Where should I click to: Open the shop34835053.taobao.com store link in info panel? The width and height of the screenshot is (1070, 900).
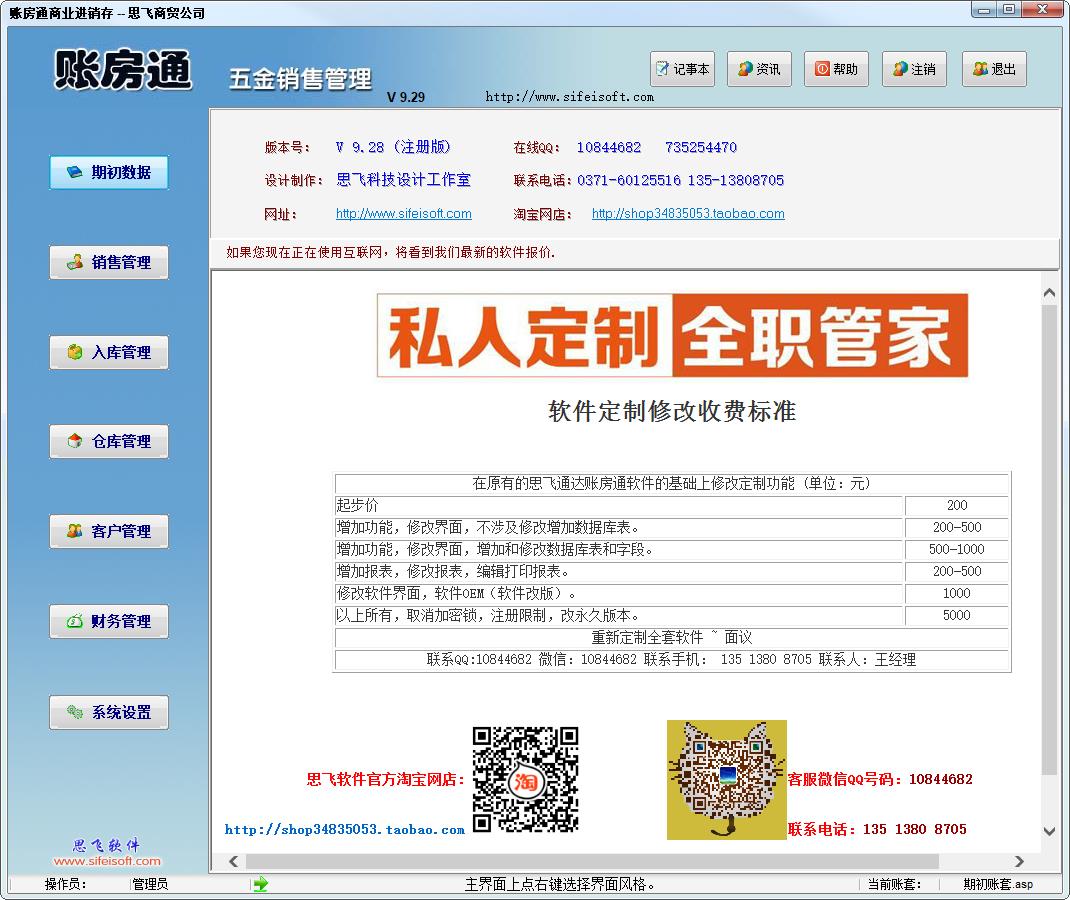coord(688,214)
